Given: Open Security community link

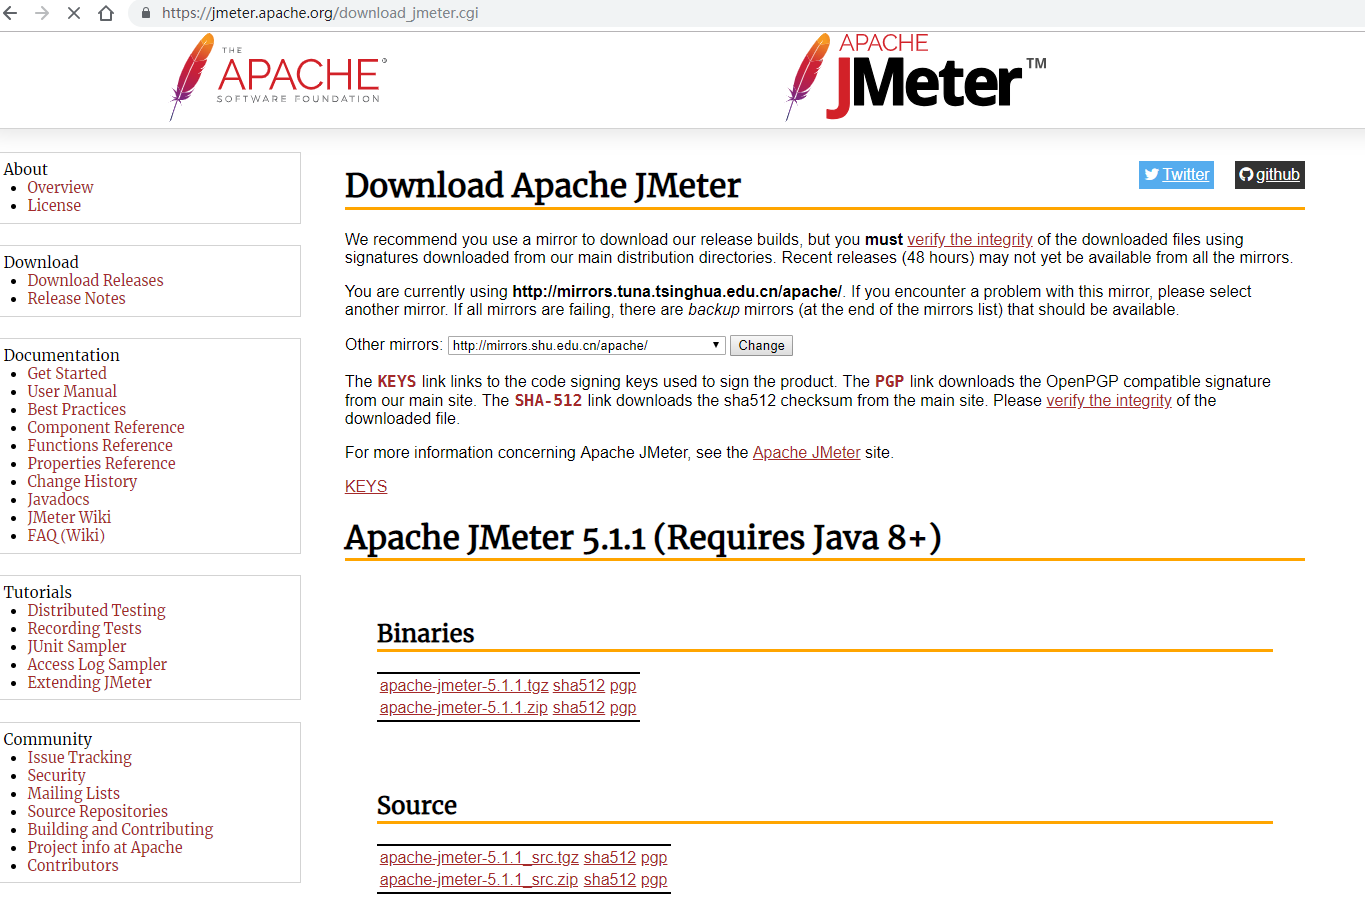Looking at the screenshot, I should click(56, 775).
